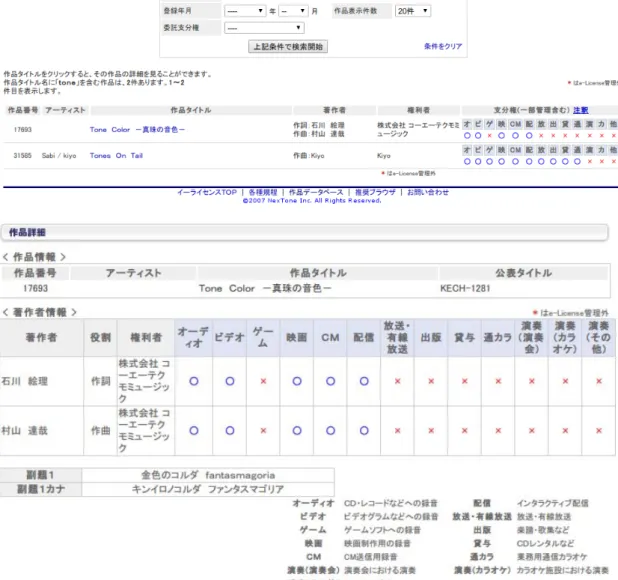Click the 条件をクリア link
Screen dimensions: 618x580
(x=443, y=46)
